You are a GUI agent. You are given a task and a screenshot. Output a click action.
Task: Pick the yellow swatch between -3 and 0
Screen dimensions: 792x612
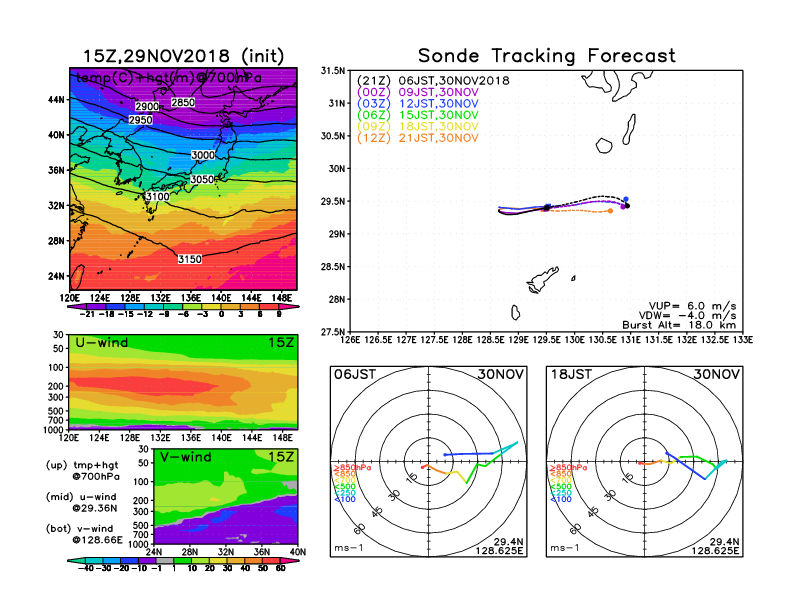[x=212, y=307]
